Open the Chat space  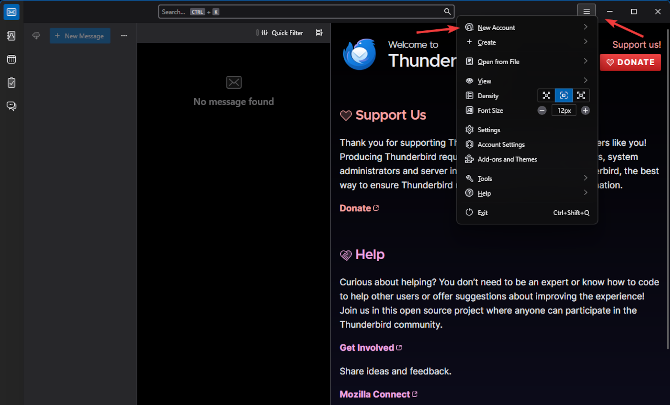coord(12,106)
